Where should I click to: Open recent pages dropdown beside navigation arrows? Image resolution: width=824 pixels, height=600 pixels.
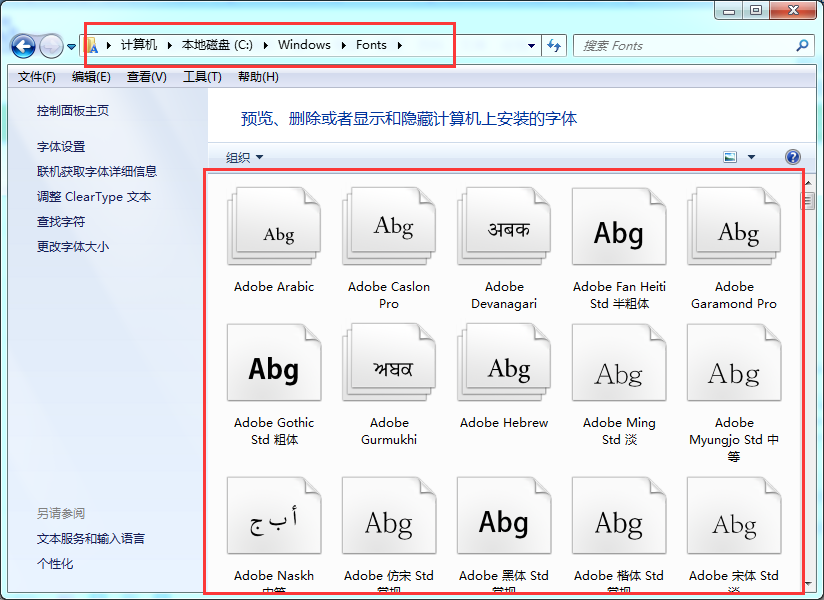tap(71, 47)
